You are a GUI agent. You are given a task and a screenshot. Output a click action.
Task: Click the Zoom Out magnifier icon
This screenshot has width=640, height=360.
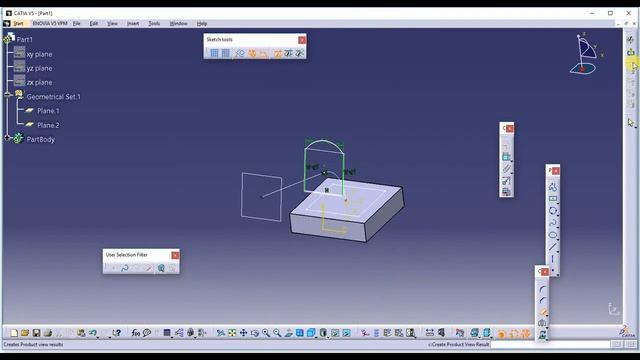pyautogui.click(x=277, y=333)
